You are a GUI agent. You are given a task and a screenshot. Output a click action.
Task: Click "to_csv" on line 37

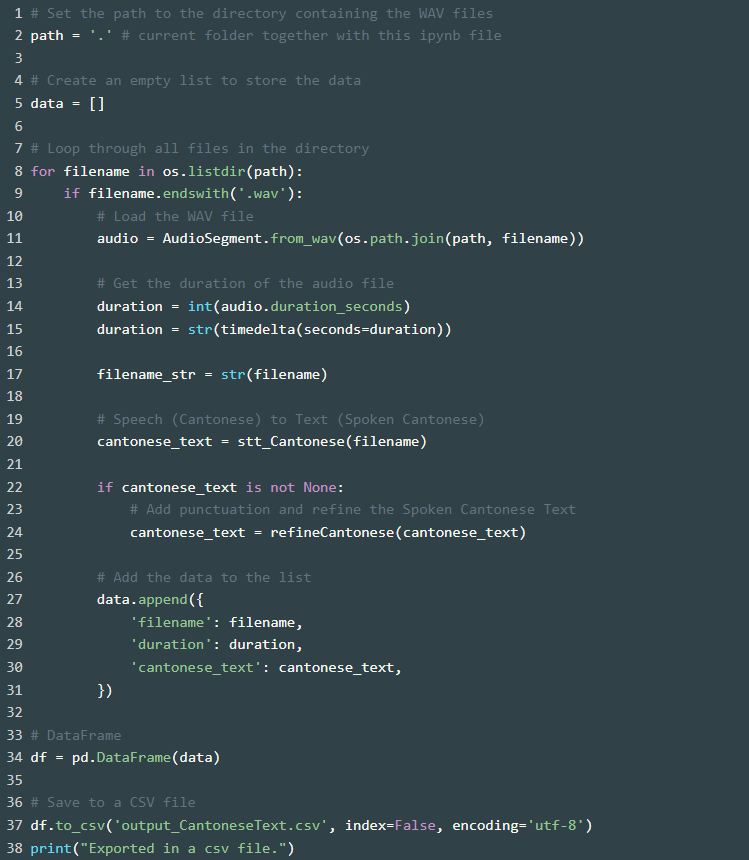tap(80, 825)
